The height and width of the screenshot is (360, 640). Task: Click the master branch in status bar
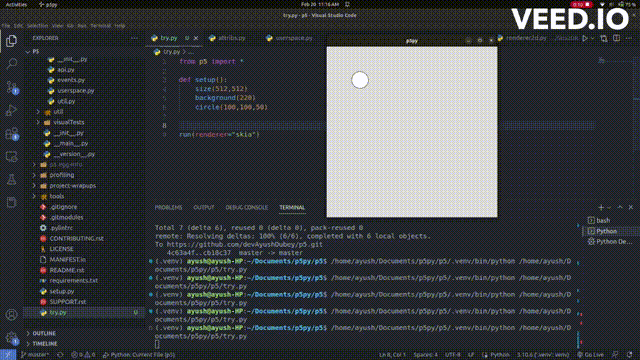[x=34, y=355]
